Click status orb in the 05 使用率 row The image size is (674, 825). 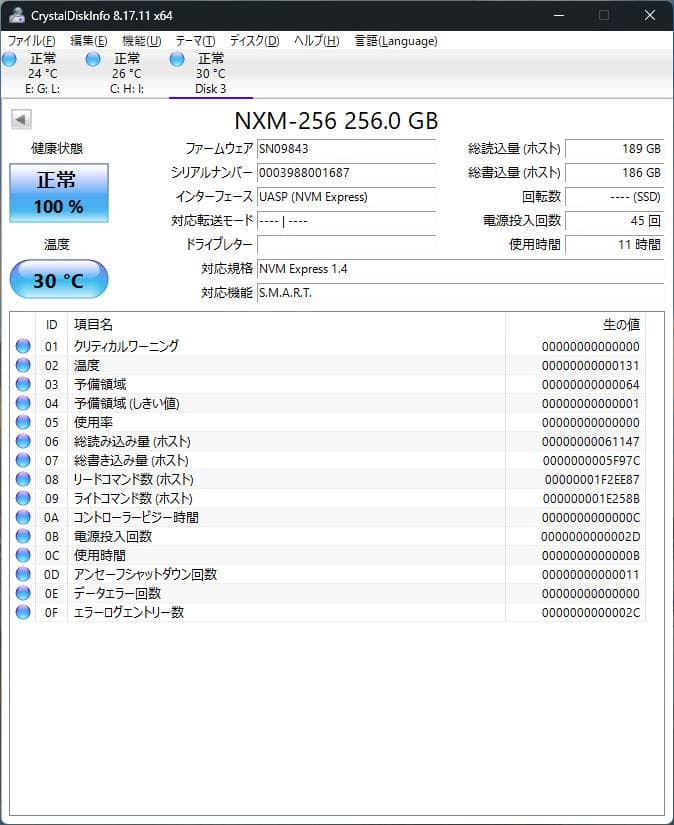pos(23,422)
